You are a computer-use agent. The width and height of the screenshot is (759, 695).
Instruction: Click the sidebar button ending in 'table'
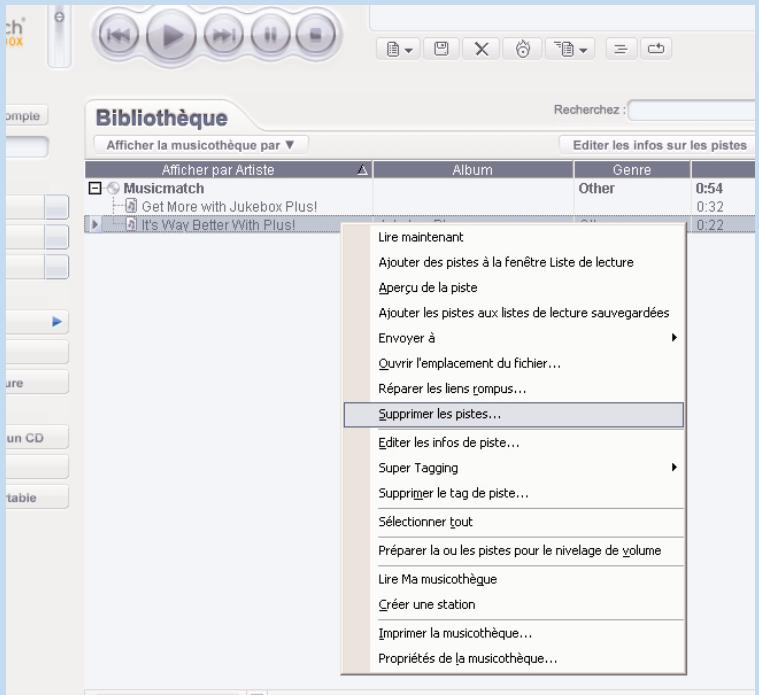click(x=37, y=497)
